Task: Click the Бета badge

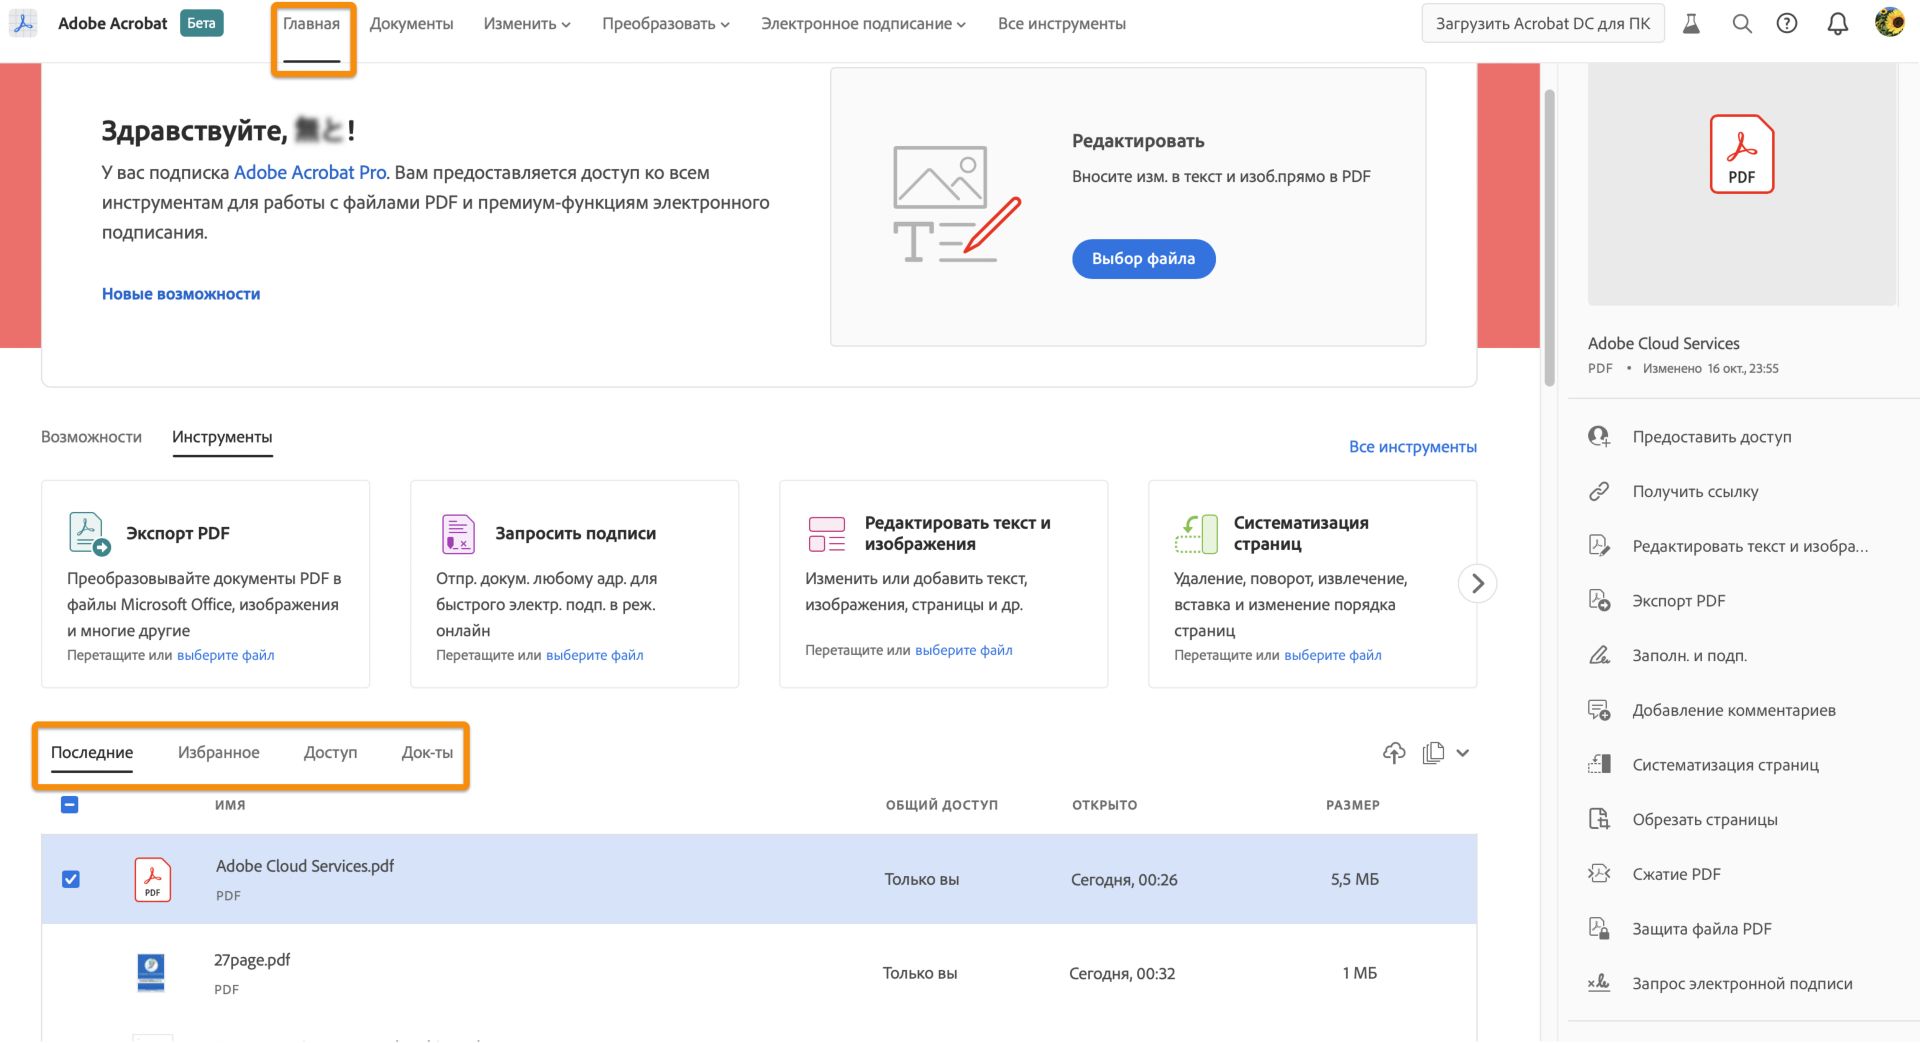Action: [201, 23]
